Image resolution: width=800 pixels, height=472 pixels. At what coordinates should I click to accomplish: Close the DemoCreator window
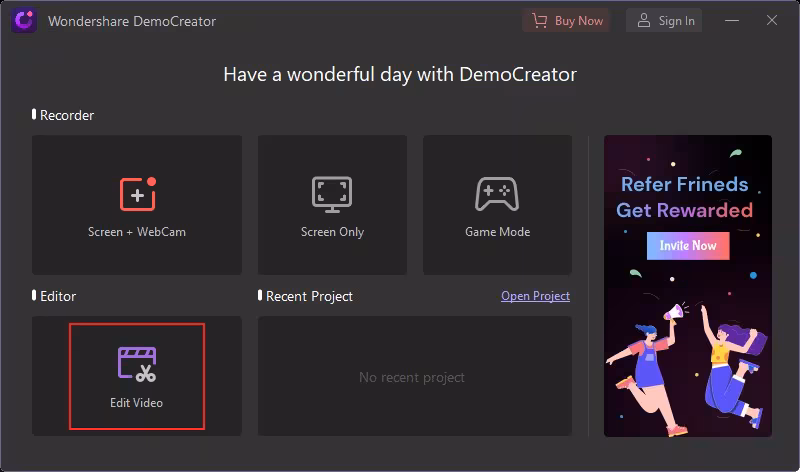pos(771,20)
